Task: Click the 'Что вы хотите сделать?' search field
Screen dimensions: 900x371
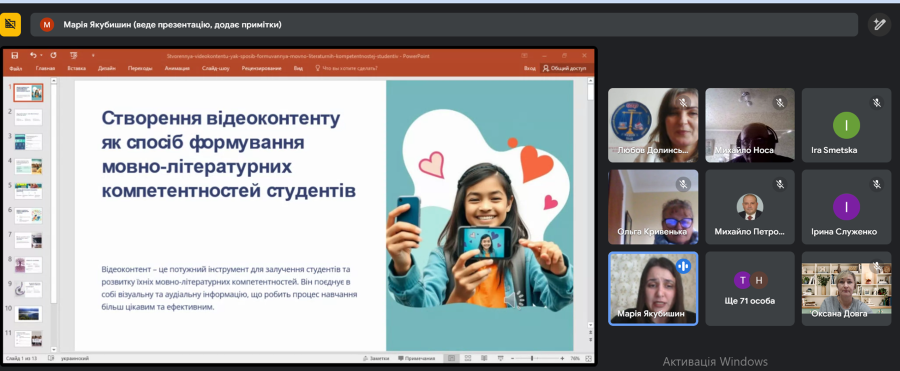Action: click(347, 68)
